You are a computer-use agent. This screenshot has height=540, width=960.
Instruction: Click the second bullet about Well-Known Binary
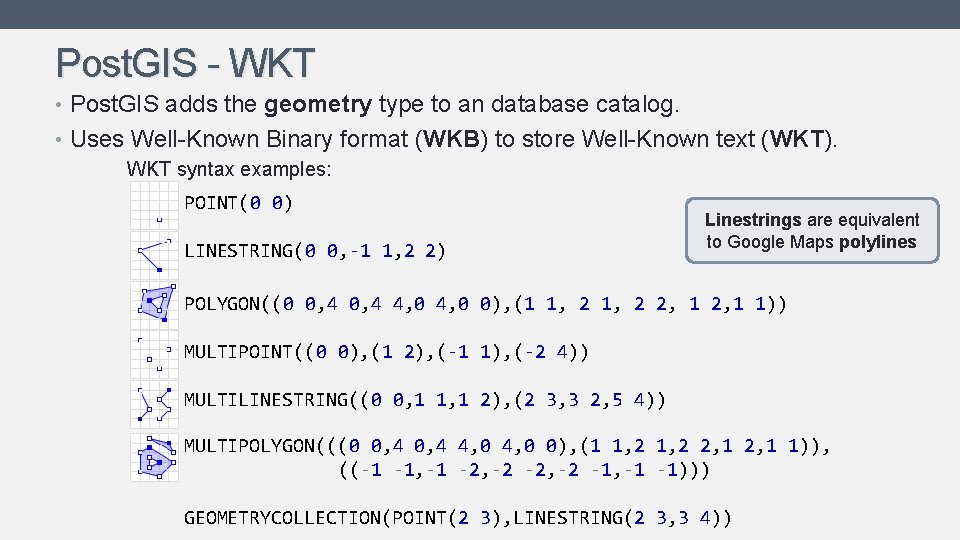click(x=457, y=138)
